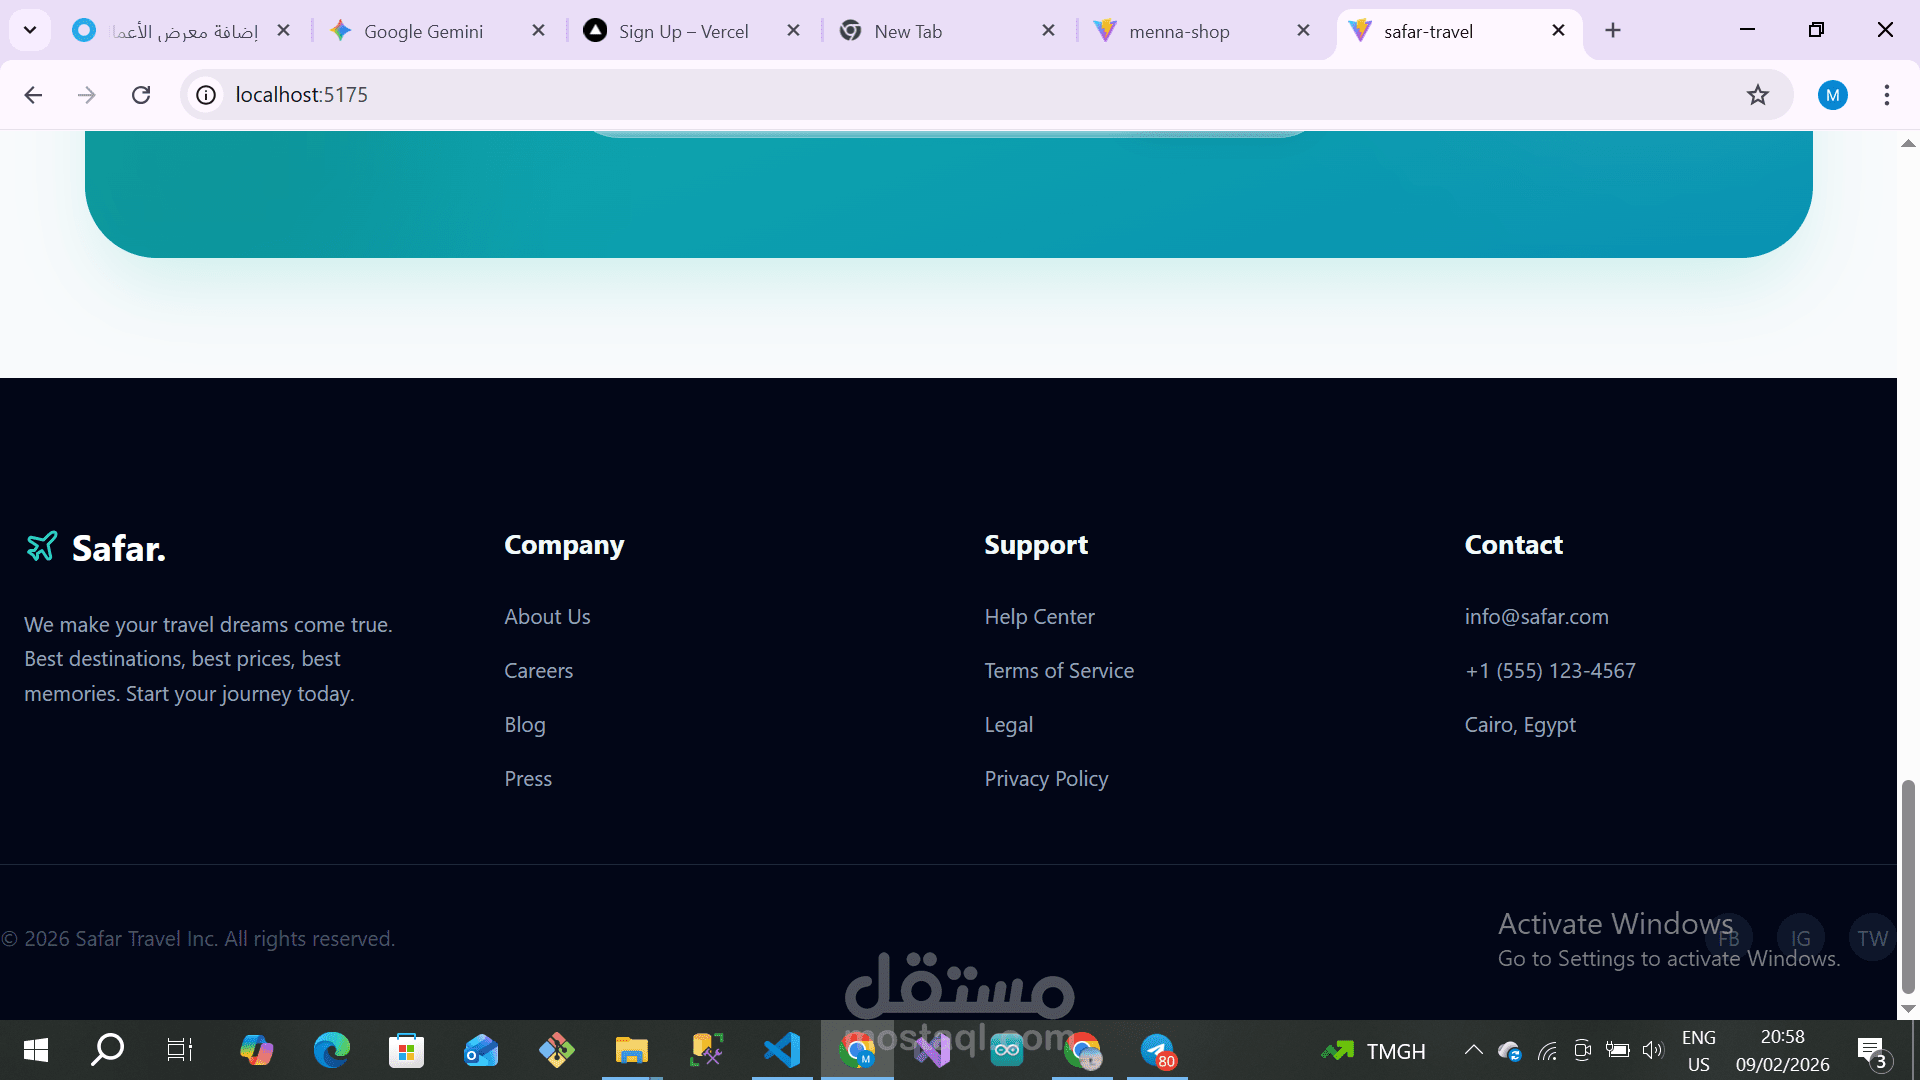Open the Privacy Policy link
The width and height of the screenshot is (1920, 1080).
click(x=1046, y=779)
